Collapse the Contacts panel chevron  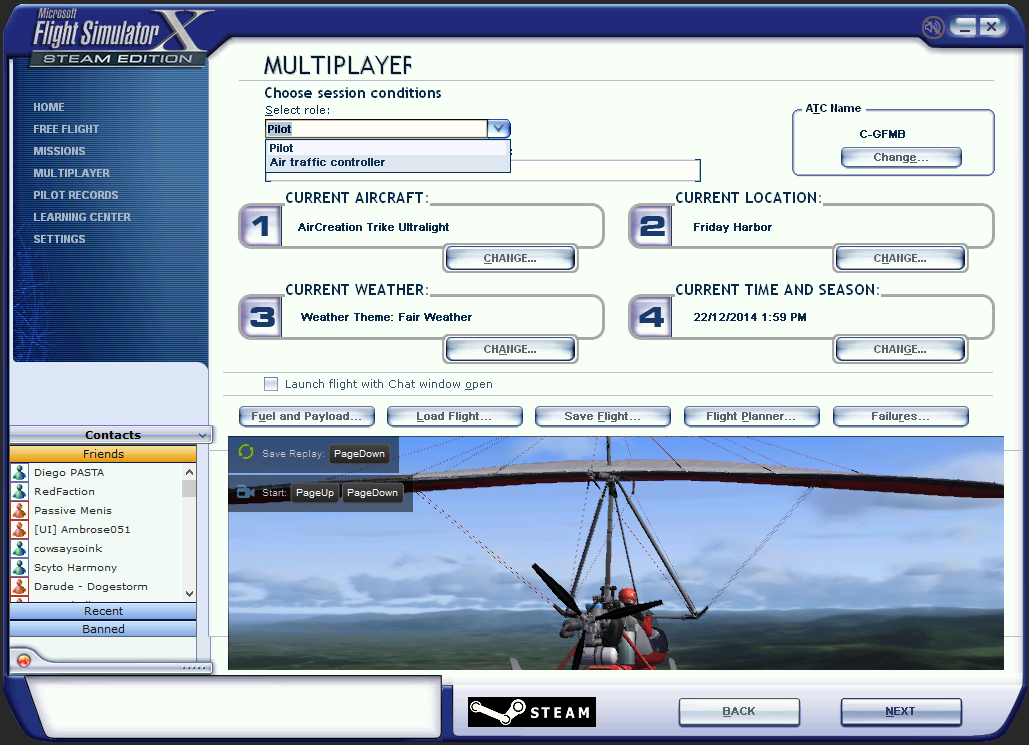pos(203,435)
